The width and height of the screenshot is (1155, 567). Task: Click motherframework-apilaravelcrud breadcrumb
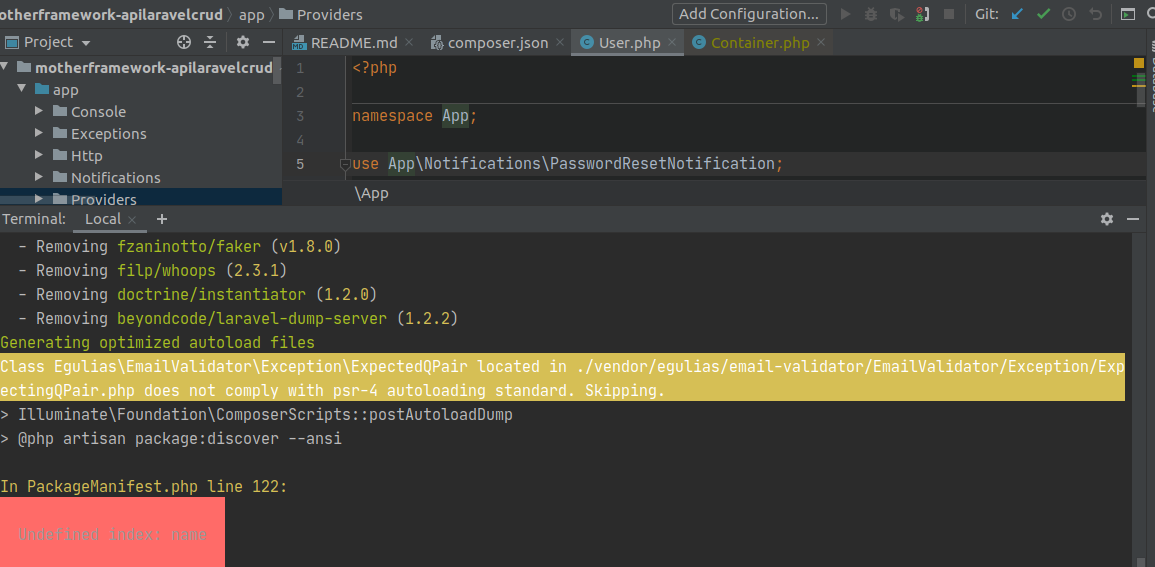pyautogui.click(x=111, y=15)
